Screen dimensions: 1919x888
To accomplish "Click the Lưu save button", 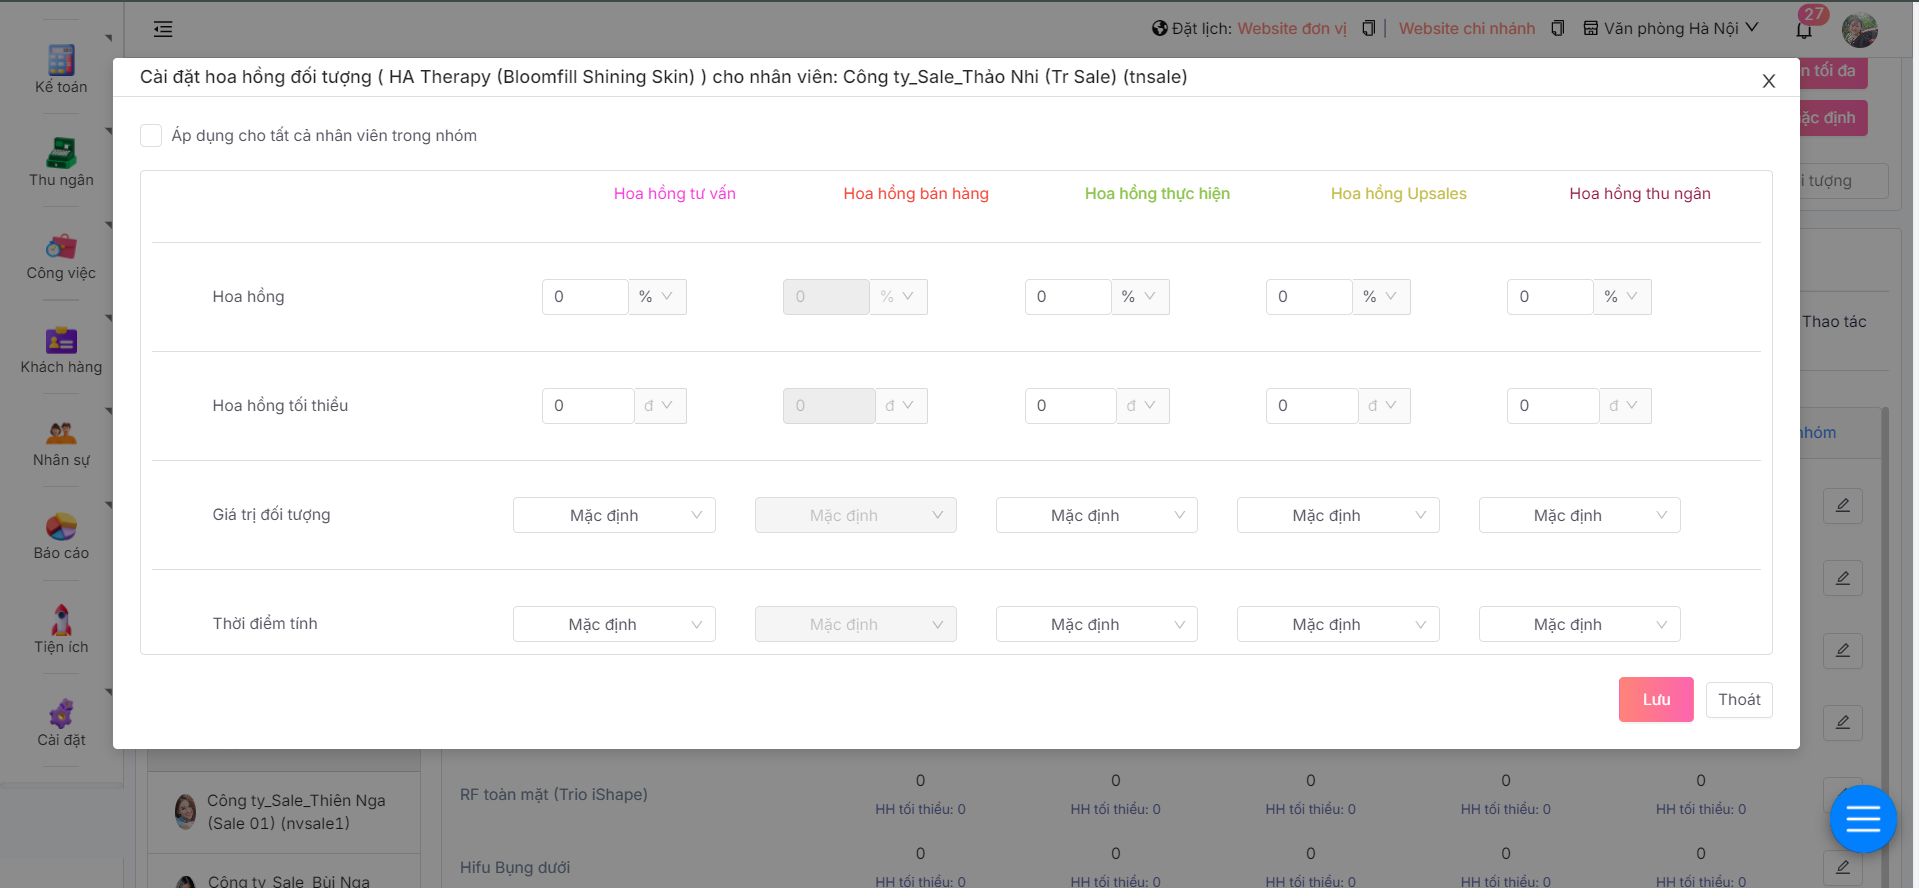I will pos(1655,699).
